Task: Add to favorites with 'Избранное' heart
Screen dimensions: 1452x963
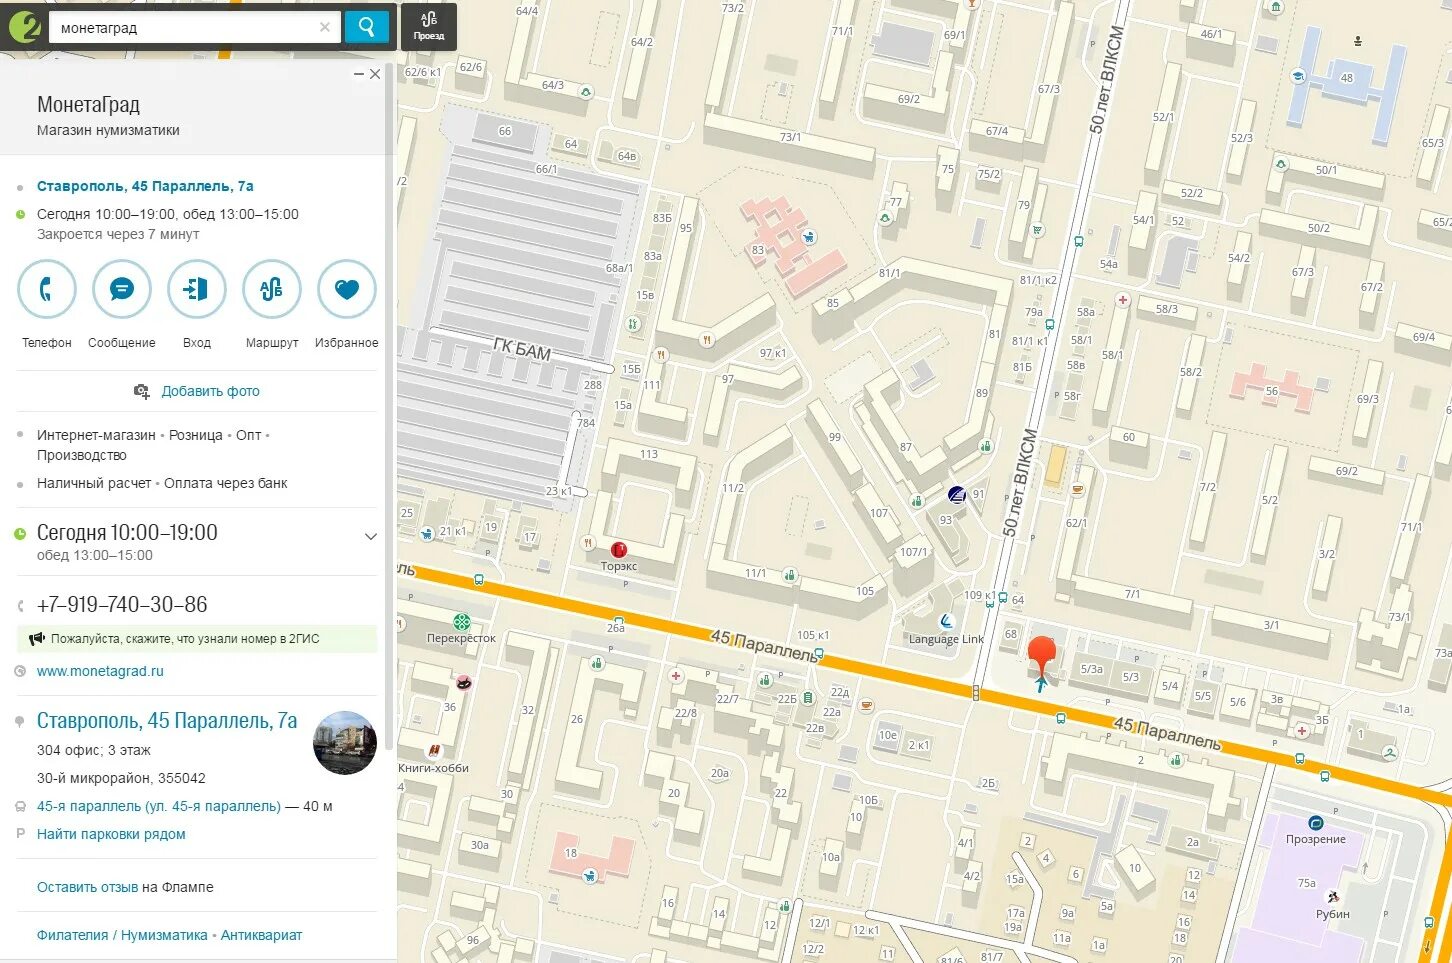Action: 347,289
